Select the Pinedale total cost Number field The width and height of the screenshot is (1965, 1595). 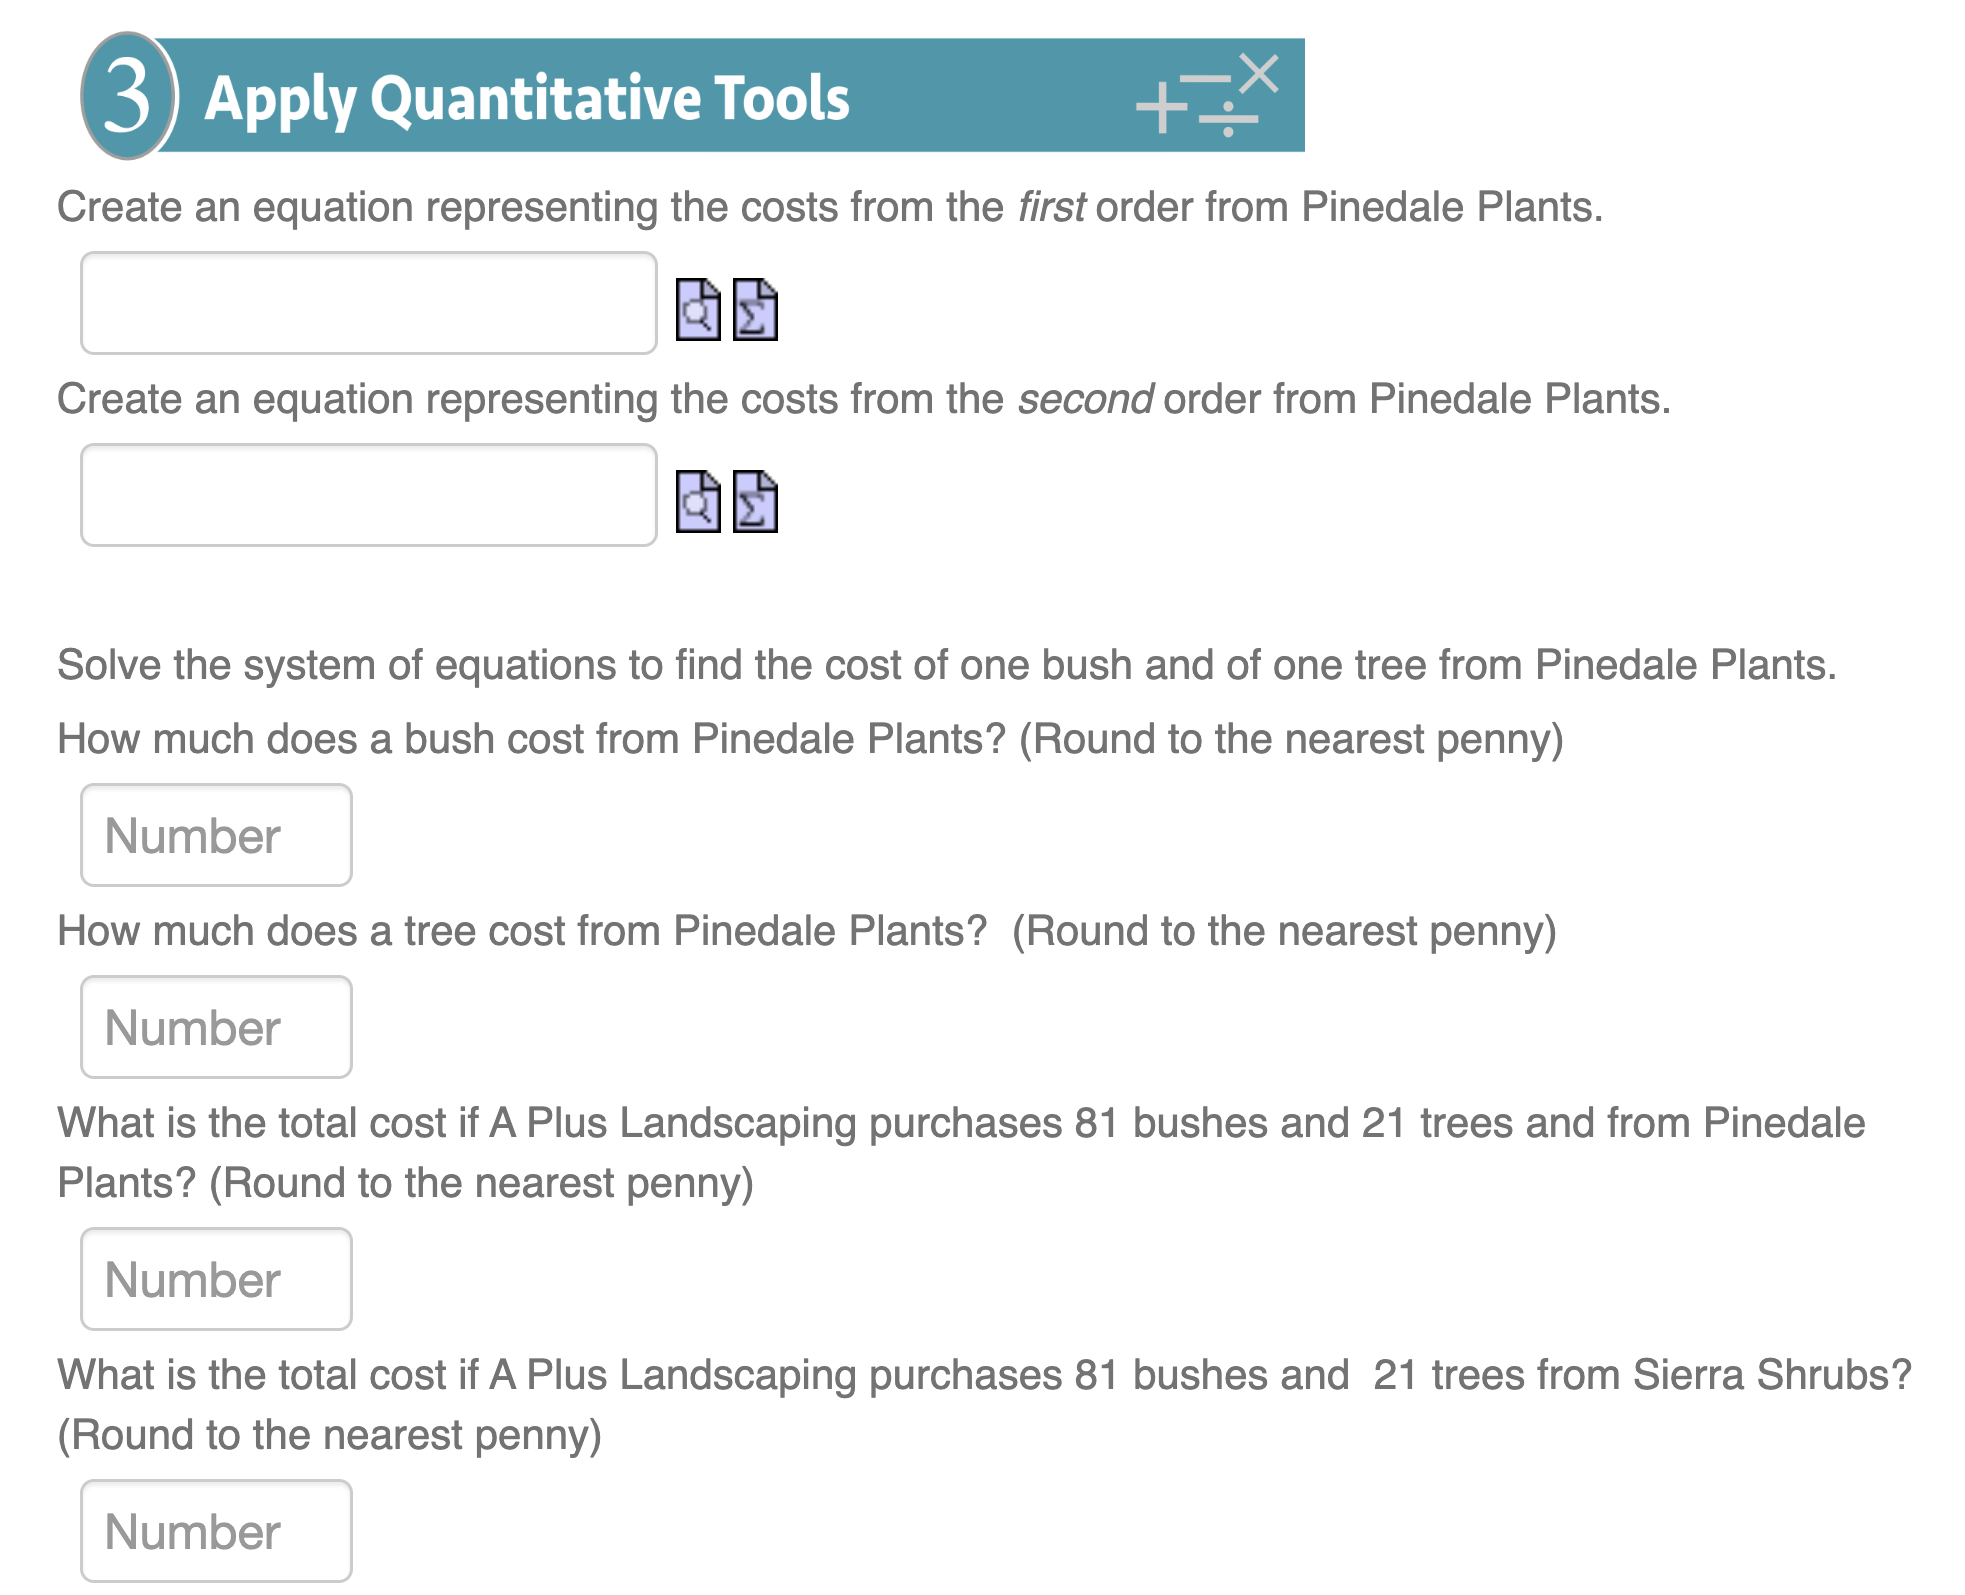[x=216, y=1278]
